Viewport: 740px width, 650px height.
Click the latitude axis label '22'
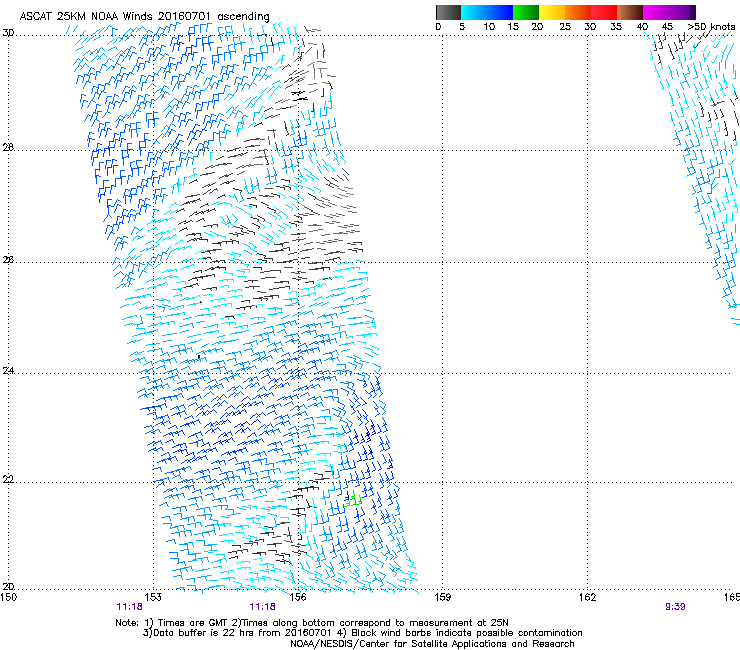click(8, 479)
